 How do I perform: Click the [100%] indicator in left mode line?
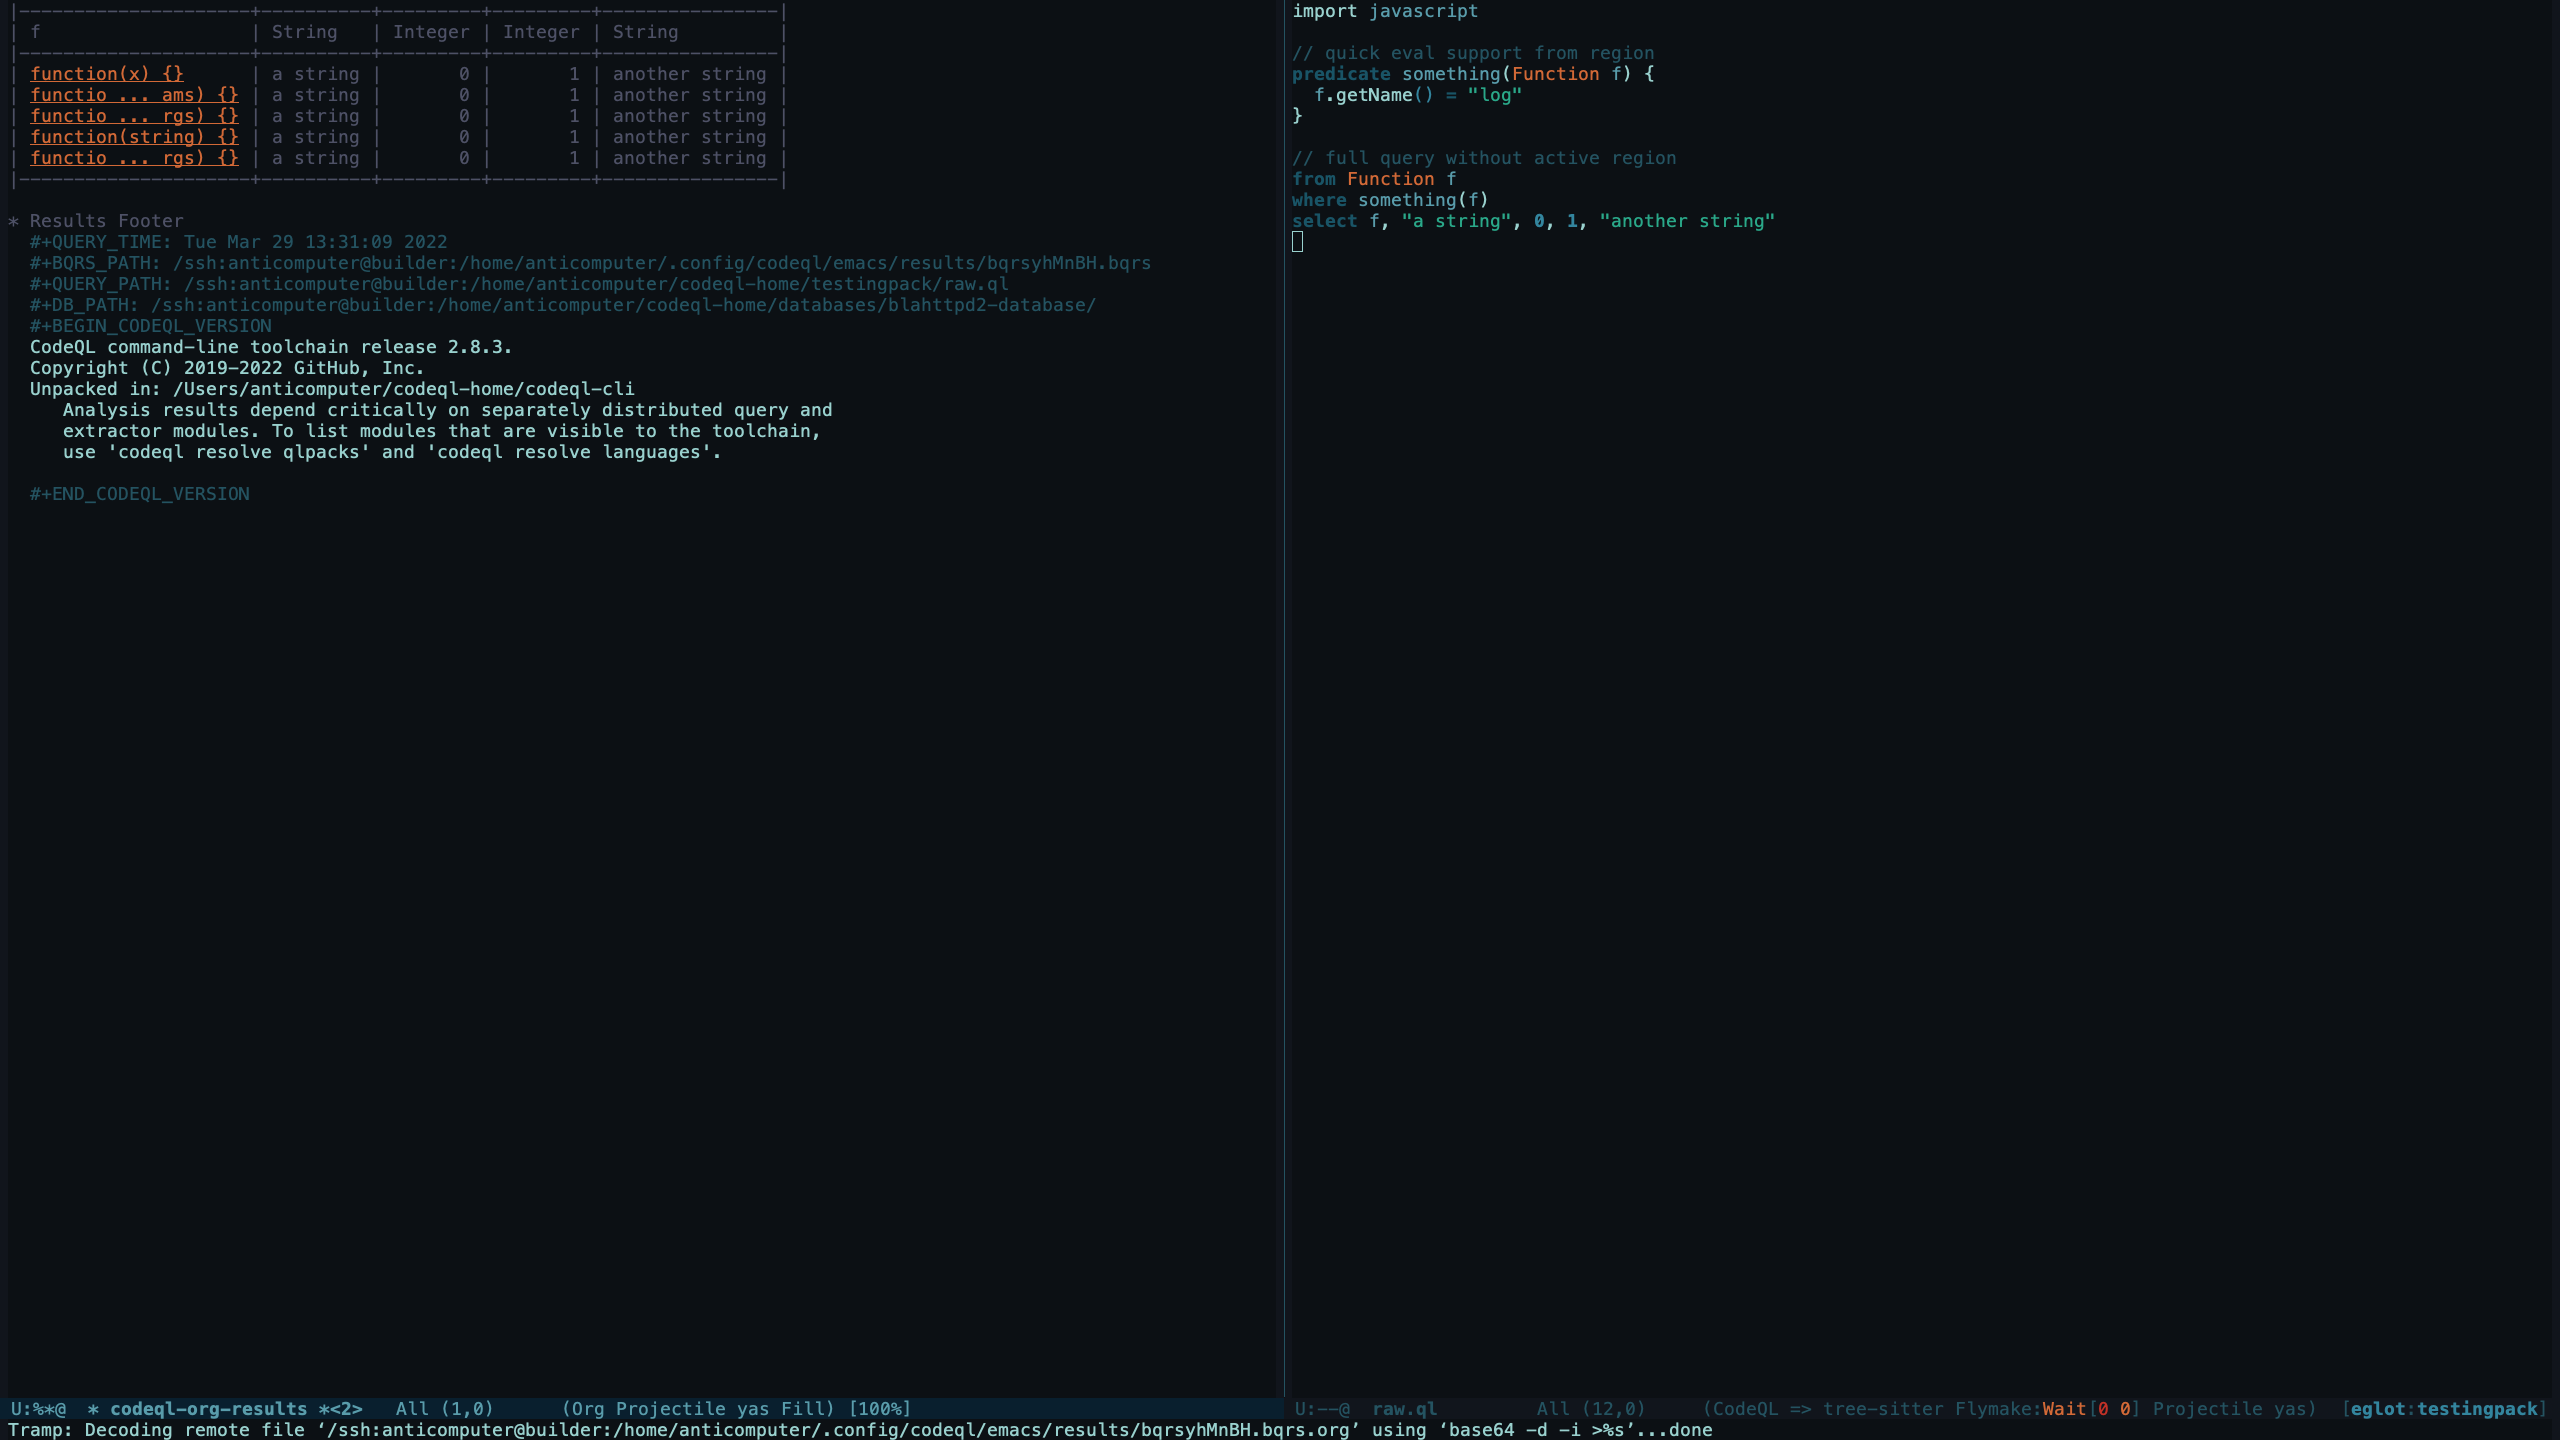[x=879, y=1409]
